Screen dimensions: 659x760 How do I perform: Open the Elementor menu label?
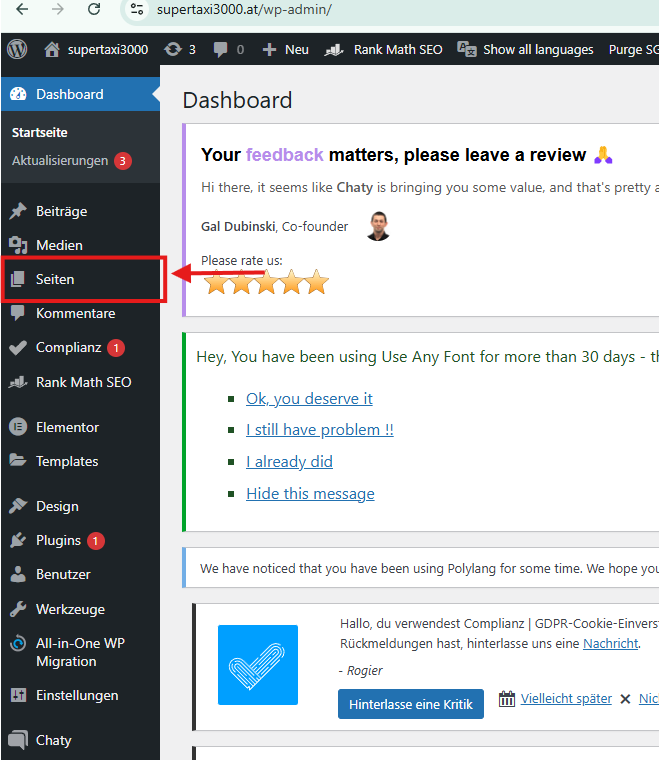(x=67, y=427)
